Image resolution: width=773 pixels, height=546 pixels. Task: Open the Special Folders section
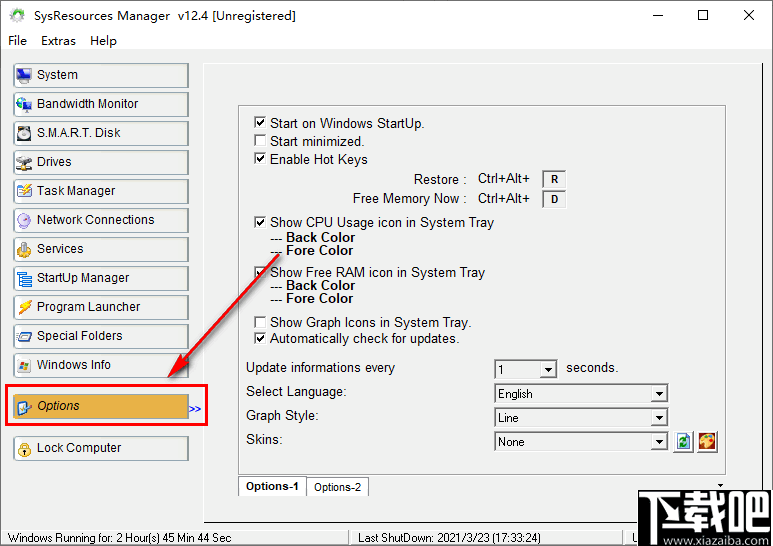[101, 336]
